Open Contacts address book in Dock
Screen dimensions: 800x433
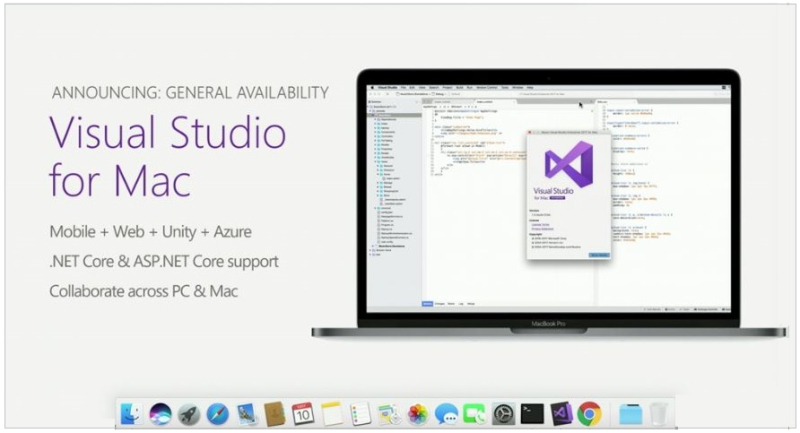pyautogui.click(x=274, y=414)
